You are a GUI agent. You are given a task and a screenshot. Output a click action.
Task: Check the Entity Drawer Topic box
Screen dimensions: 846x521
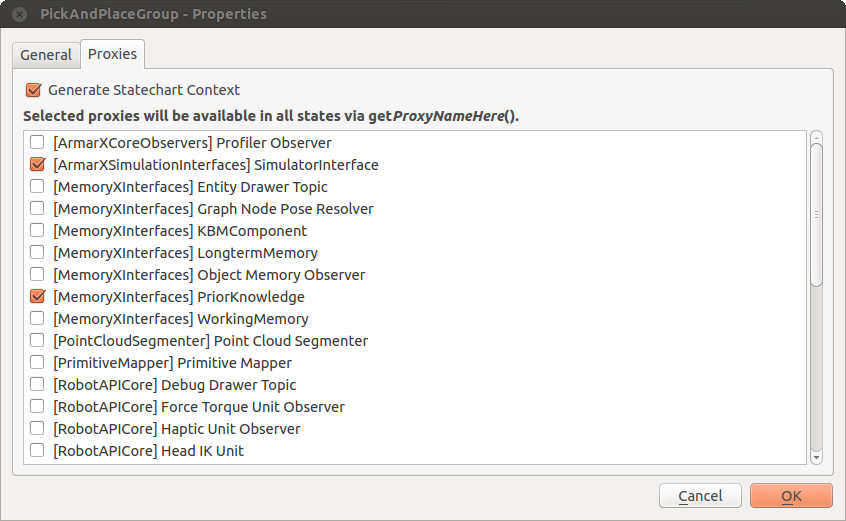[37, 187]
